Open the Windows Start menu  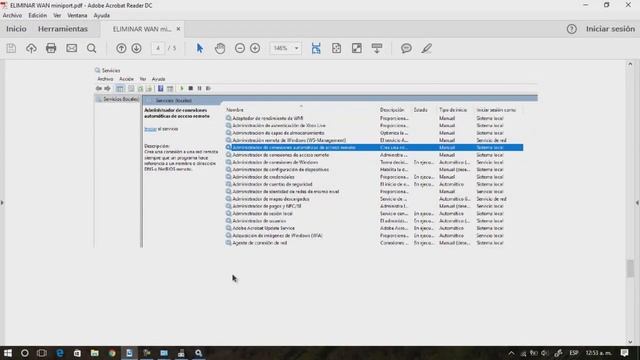coord(8,353)
